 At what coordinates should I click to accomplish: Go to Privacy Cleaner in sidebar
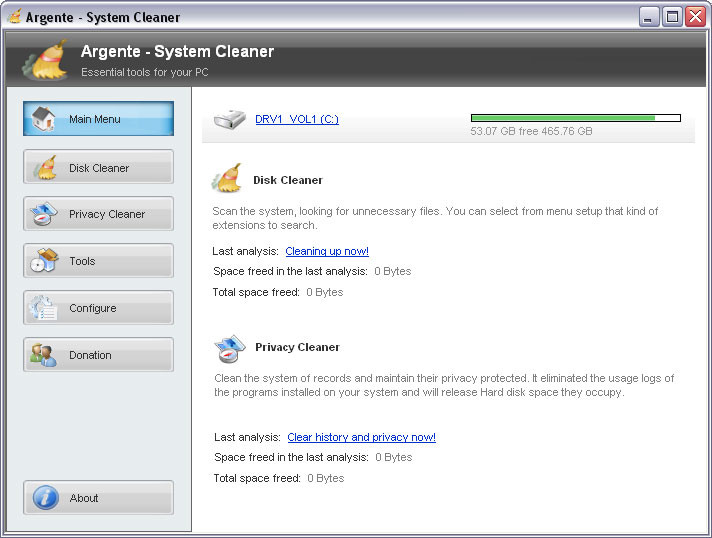click(98, 214)
